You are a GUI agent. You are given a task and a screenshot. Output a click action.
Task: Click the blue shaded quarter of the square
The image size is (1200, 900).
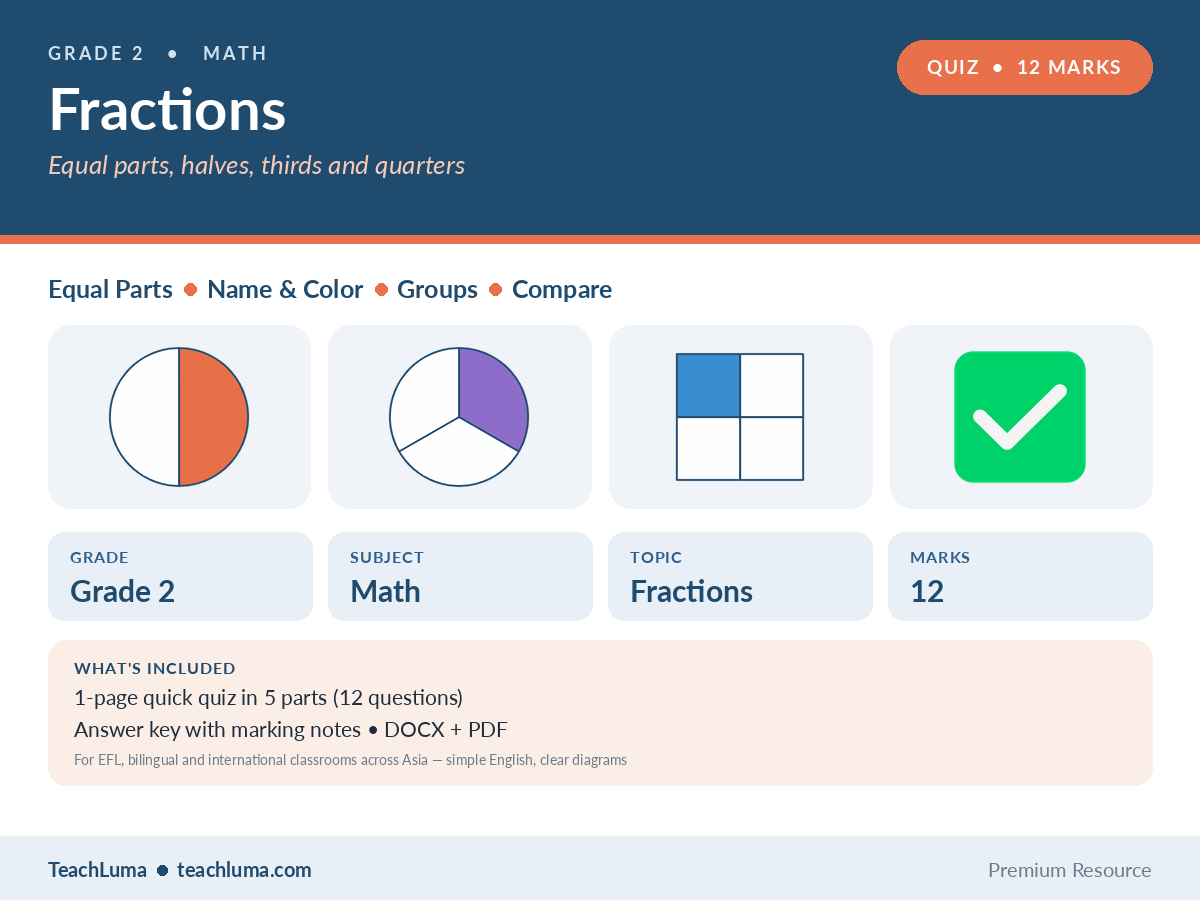coord(708,385)
